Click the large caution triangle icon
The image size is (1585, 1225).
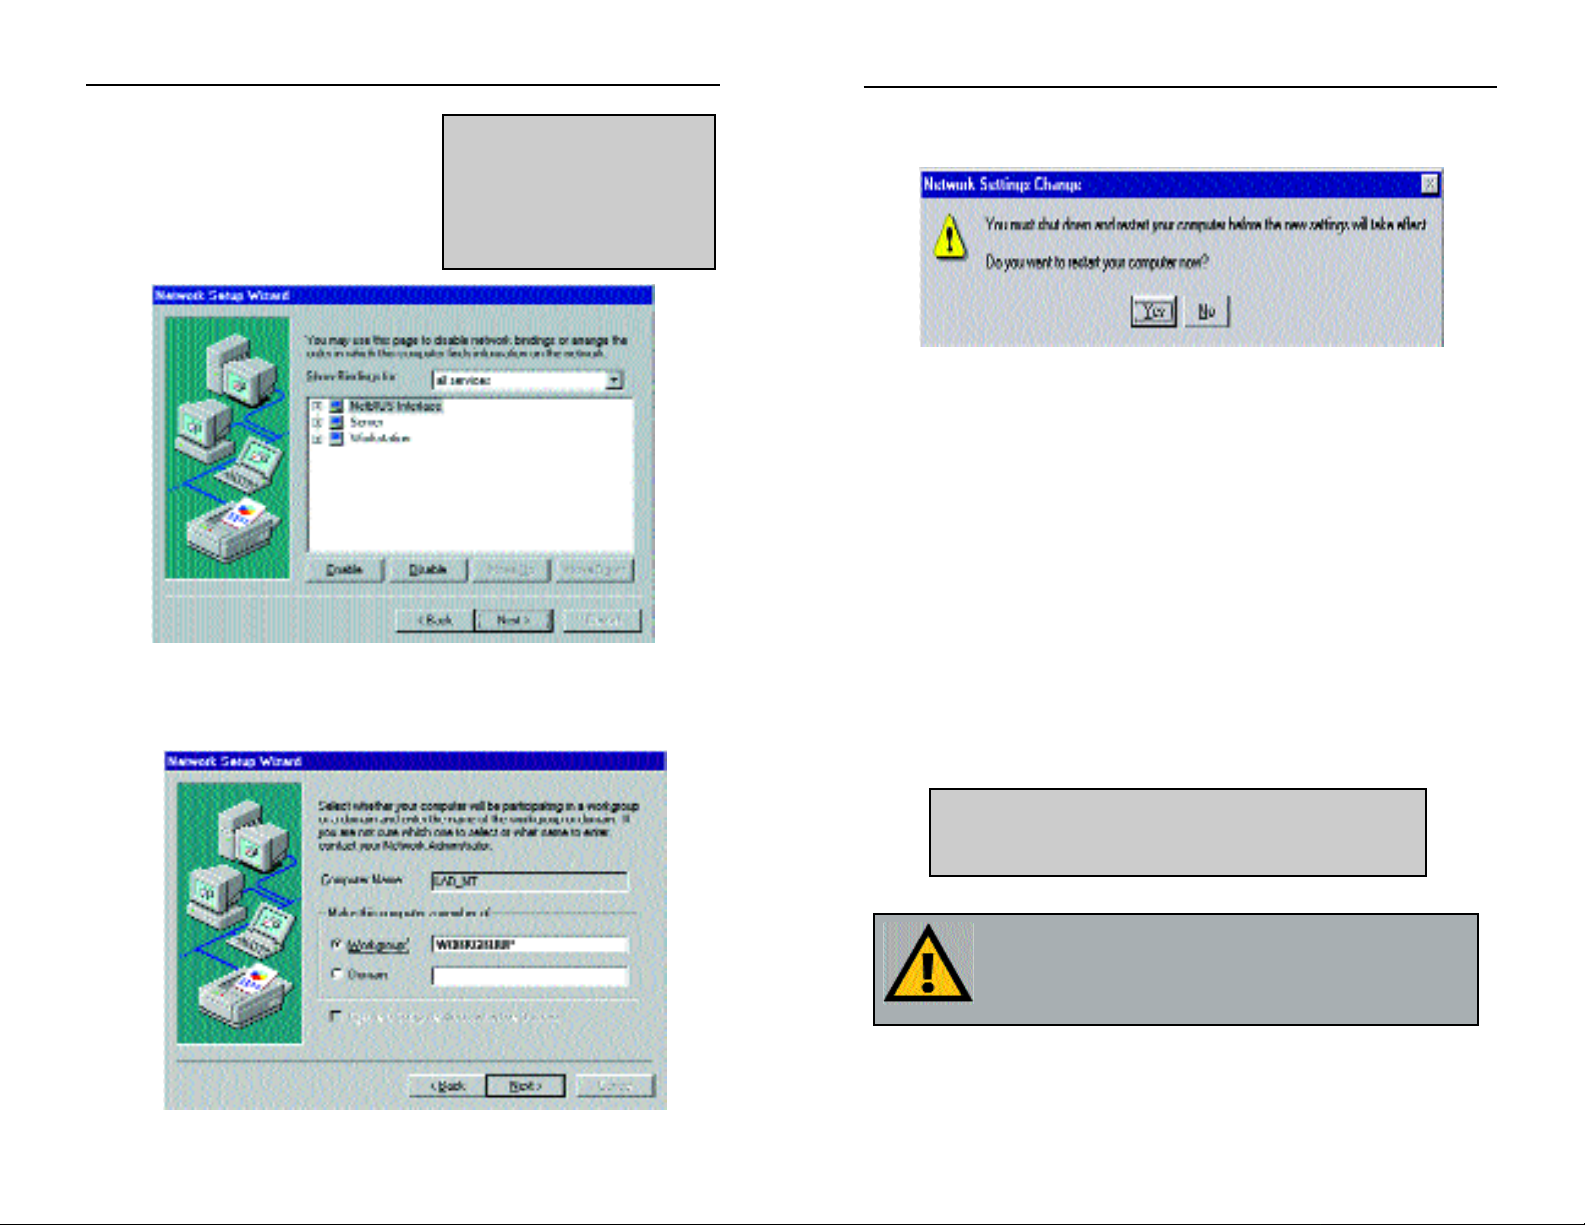coord(928,963)
